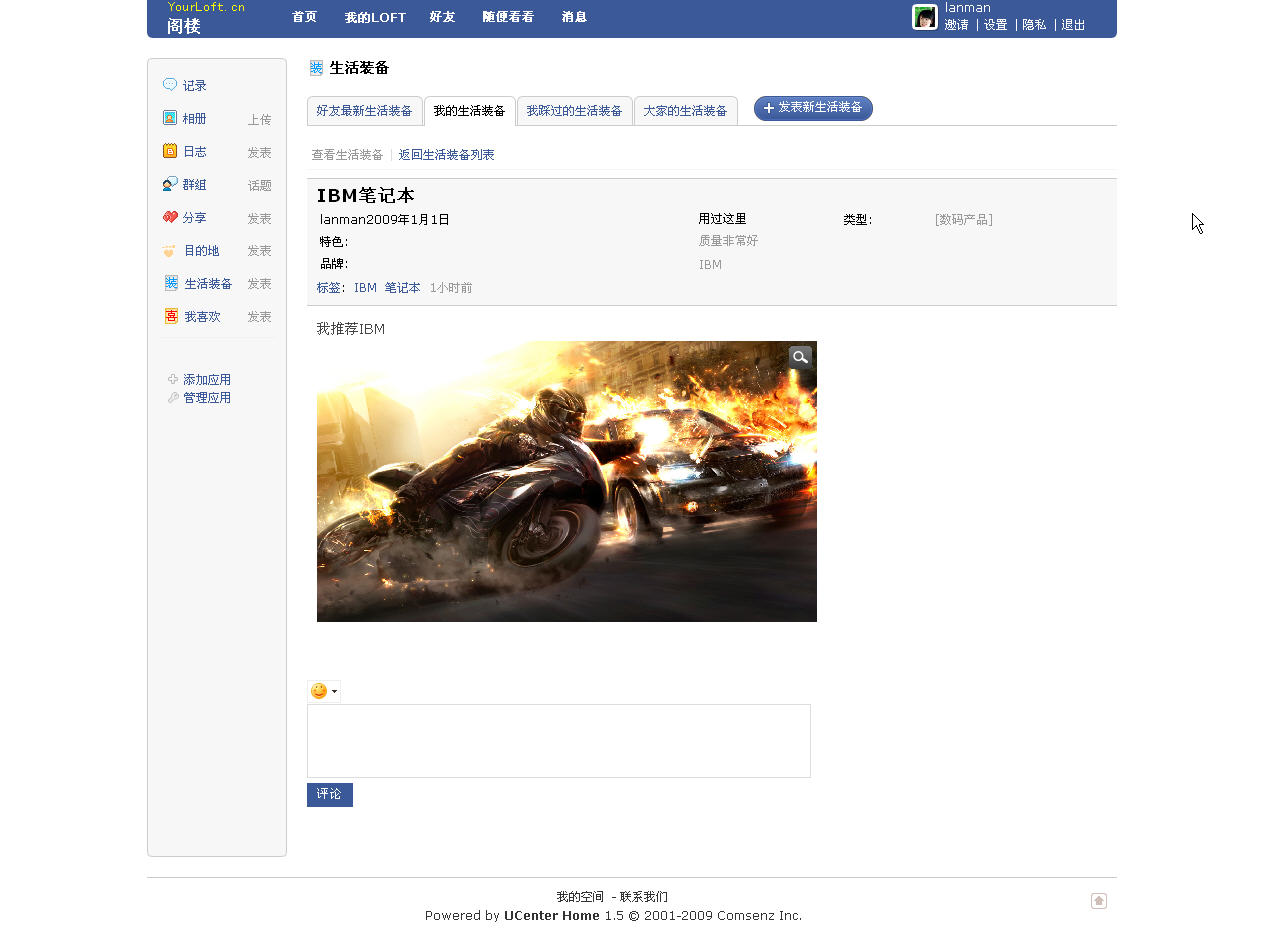The width and height of the screenshot is (1264, 932).
Task: Click 退出 to log out
Action: pos(1073,25)
